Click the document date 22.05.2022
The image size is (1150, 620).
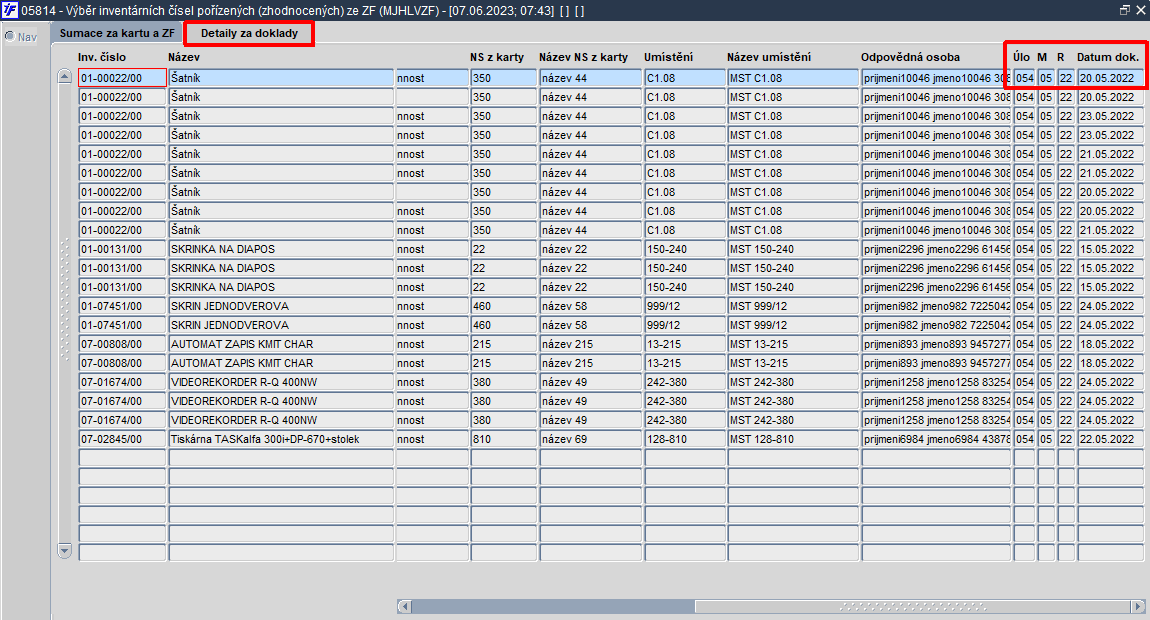pos(1110,439)
